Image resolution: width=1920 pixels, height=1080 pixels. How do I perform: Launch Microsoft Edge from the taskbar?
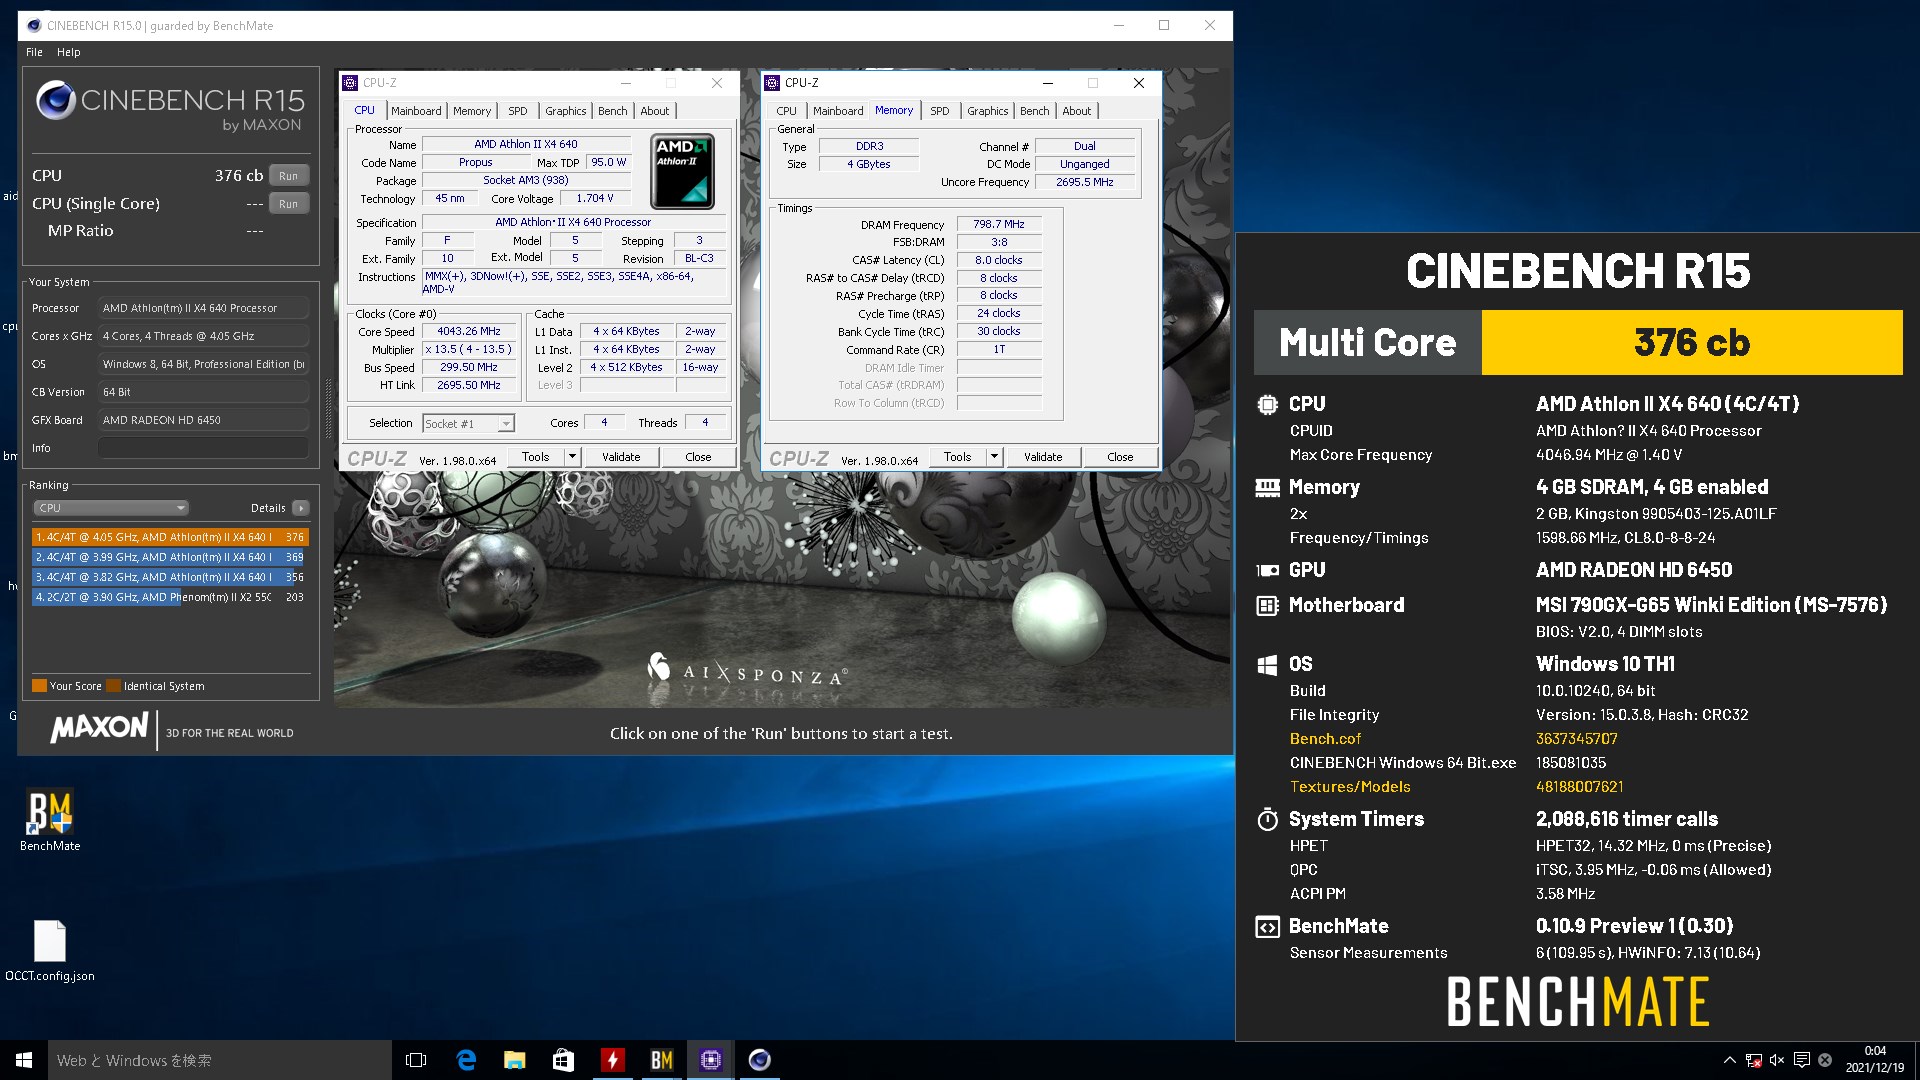pyautogui.click(x=466, y=1060)
